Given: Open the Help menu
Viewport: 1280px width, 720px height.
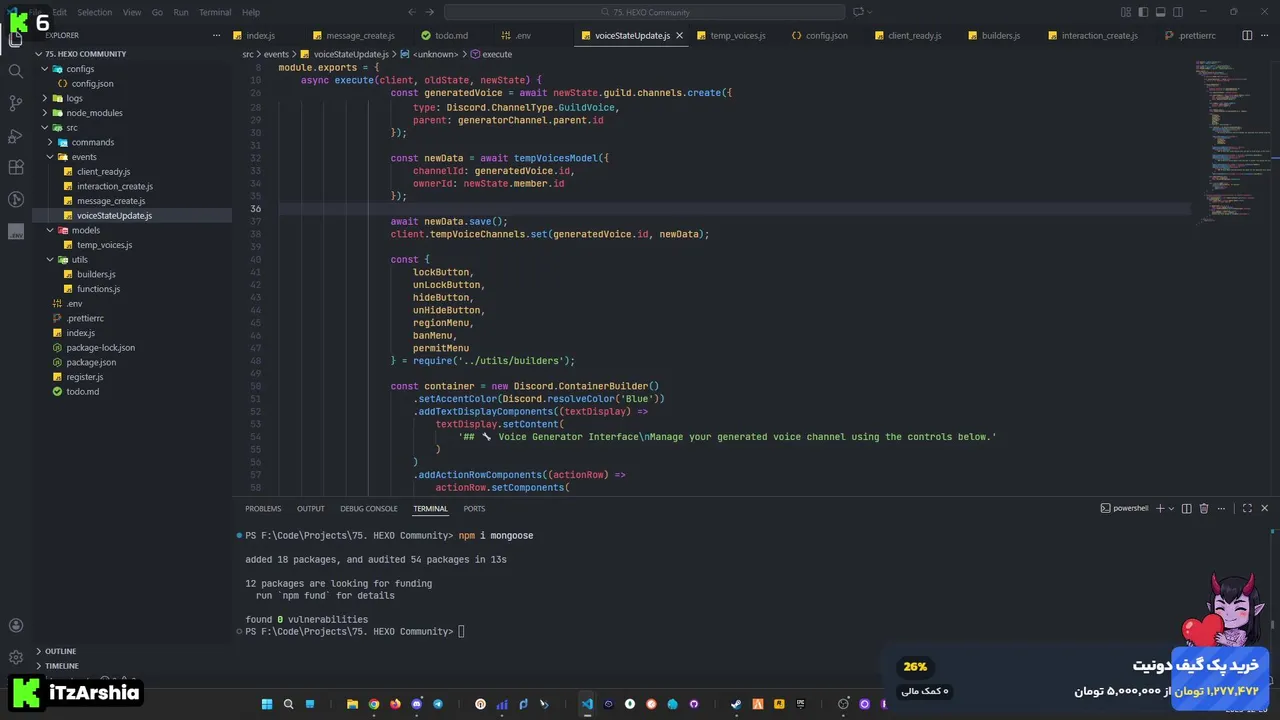Looking at the screenshot, I should [x=251, y=12].
